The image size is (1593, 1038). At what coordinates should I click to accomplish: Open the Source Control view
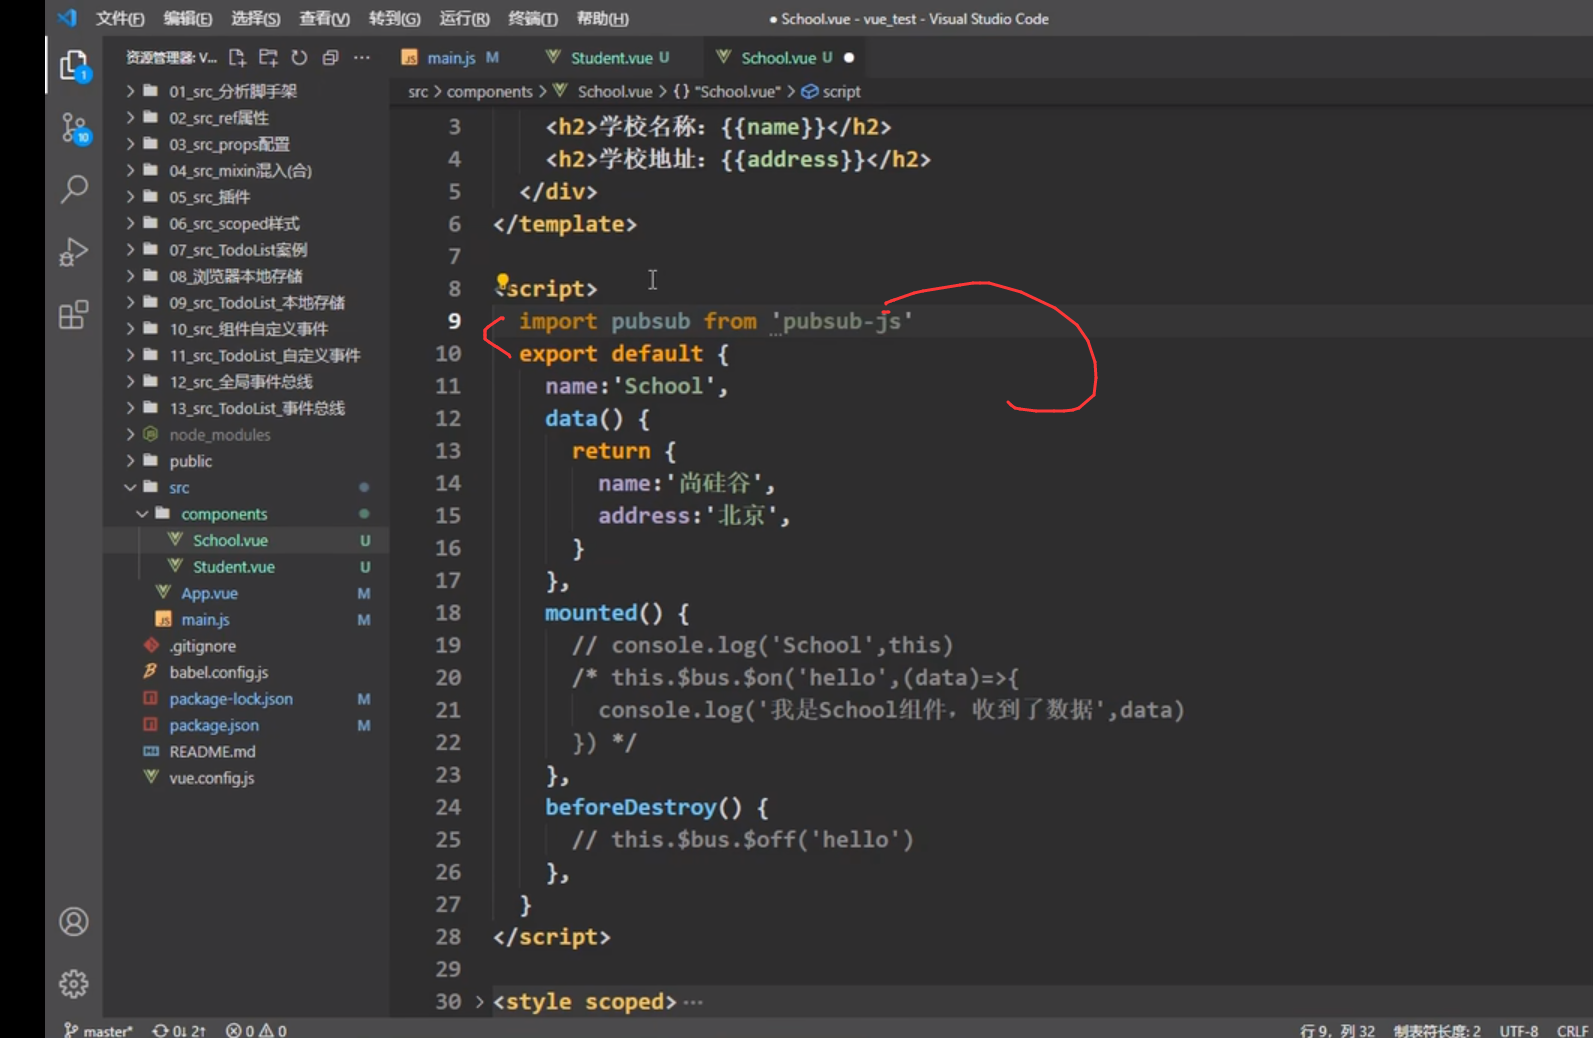[x=74, y=128]
